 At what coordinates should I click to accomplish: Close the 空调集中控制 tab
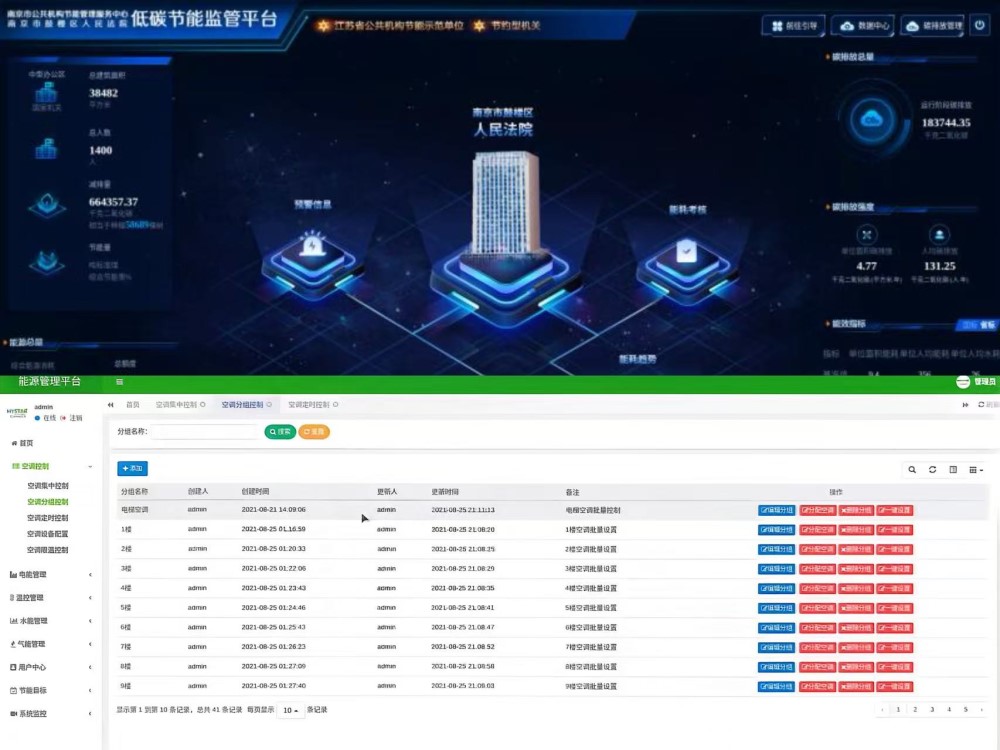point(203,405)
